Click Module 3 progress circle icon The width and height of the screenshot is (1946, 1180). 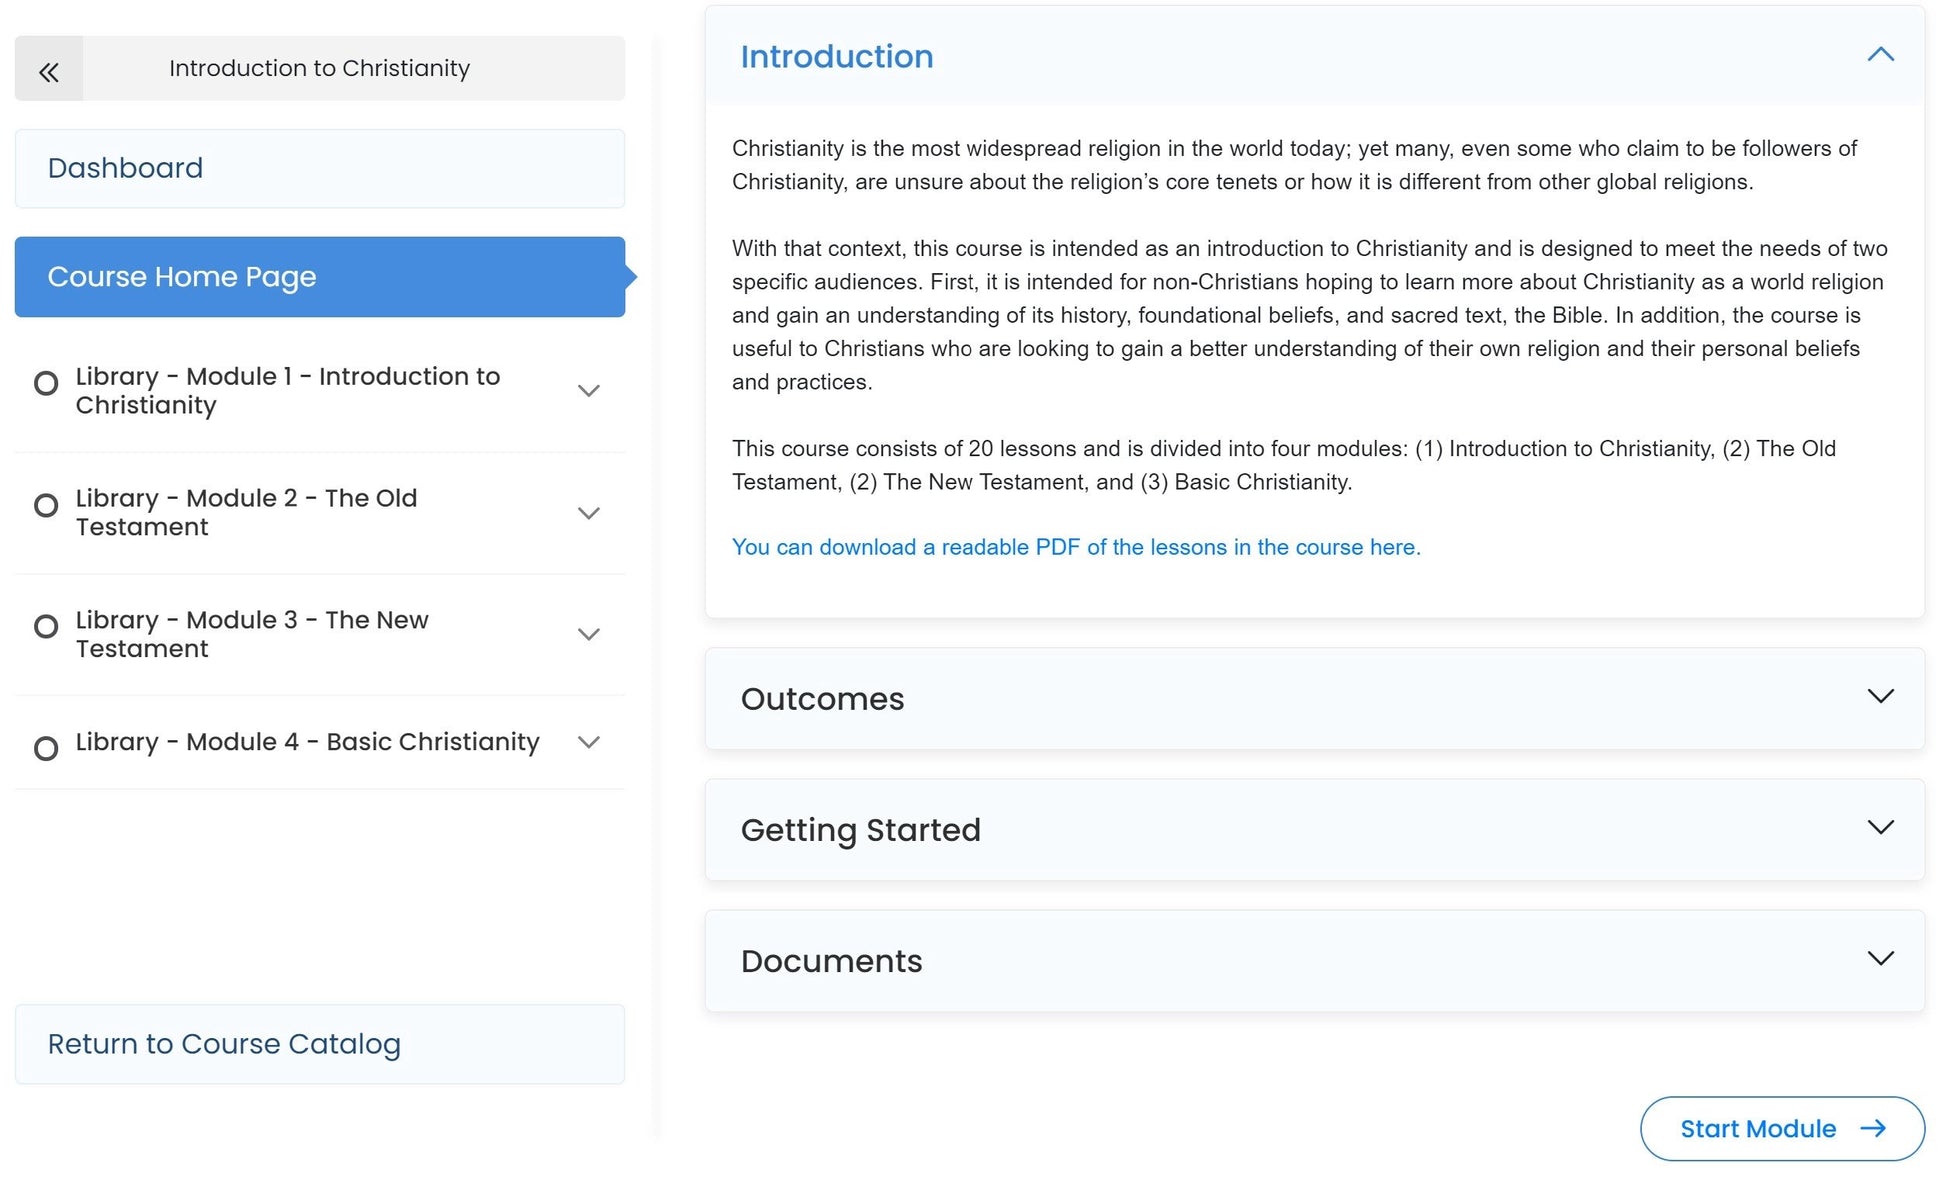(46, 627)
